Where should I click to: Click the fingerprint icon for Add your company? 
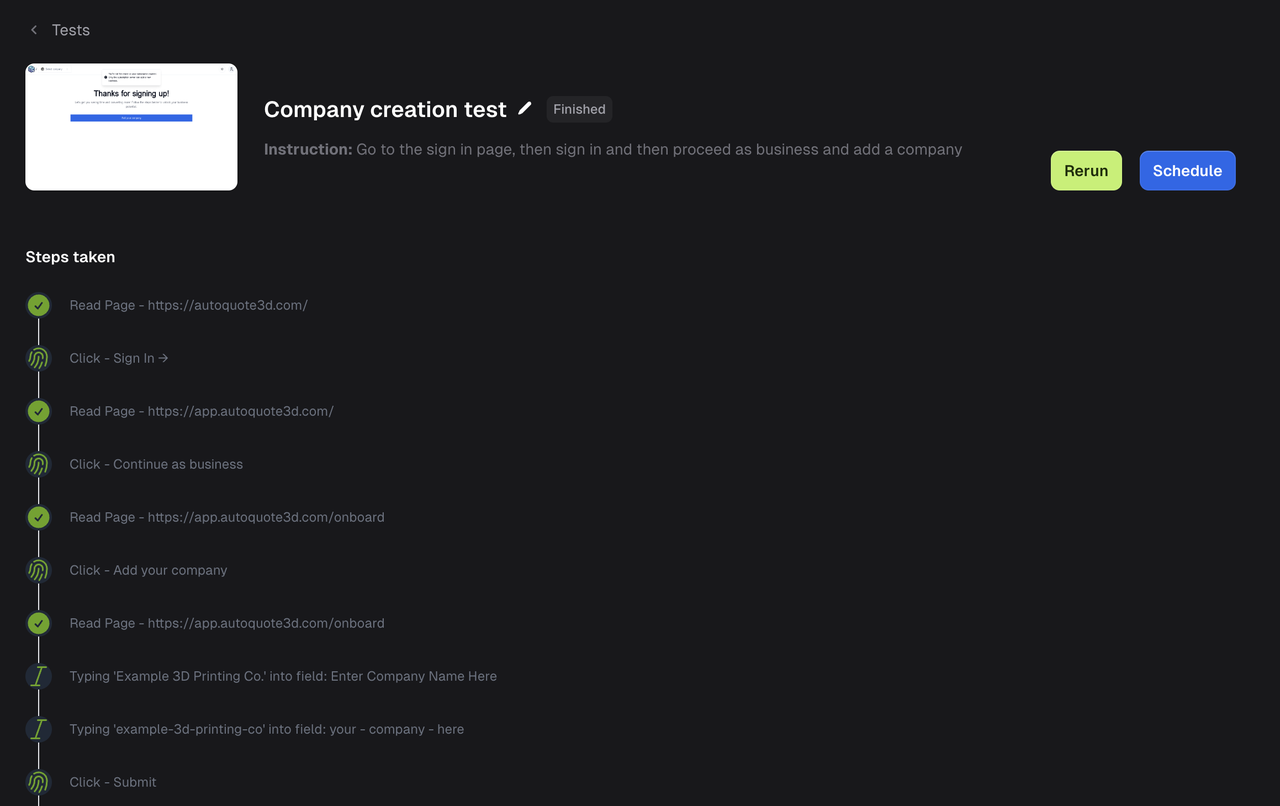click(x=38, y=570)
